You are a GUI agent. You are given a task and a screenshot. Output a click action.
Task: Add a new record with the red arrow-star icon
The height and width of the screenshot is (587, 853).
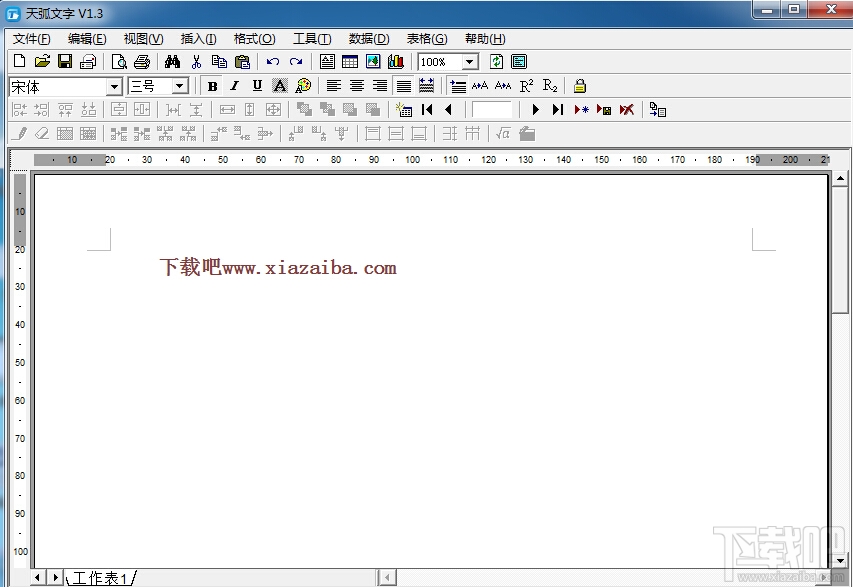click(582, 110)
